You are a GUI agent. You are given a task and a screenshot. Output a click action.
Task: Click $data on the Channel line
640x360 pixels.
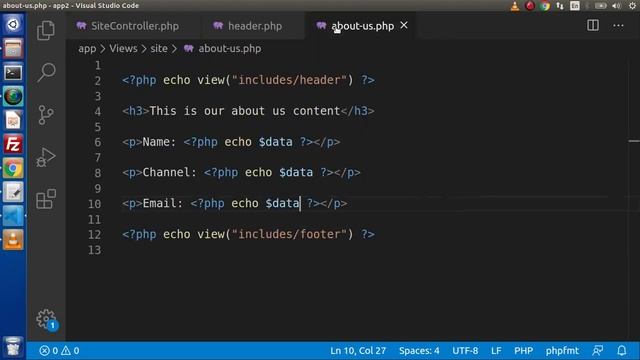pos(296,173)
